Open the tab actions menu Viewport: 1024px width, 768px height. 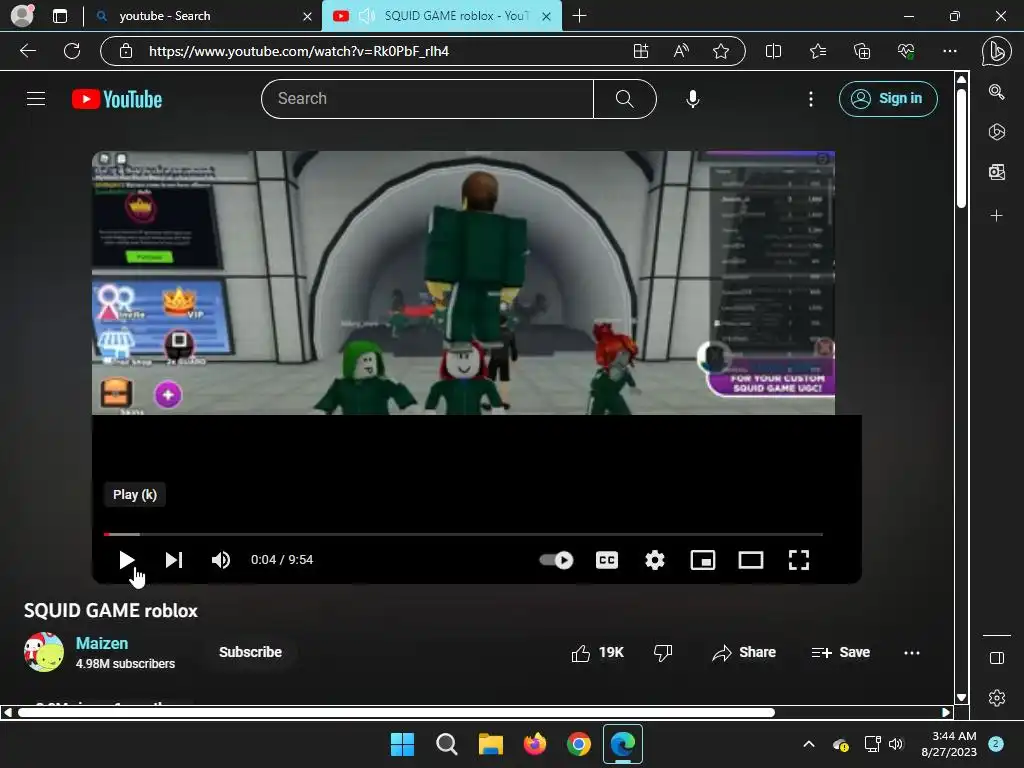coord(60,16)
